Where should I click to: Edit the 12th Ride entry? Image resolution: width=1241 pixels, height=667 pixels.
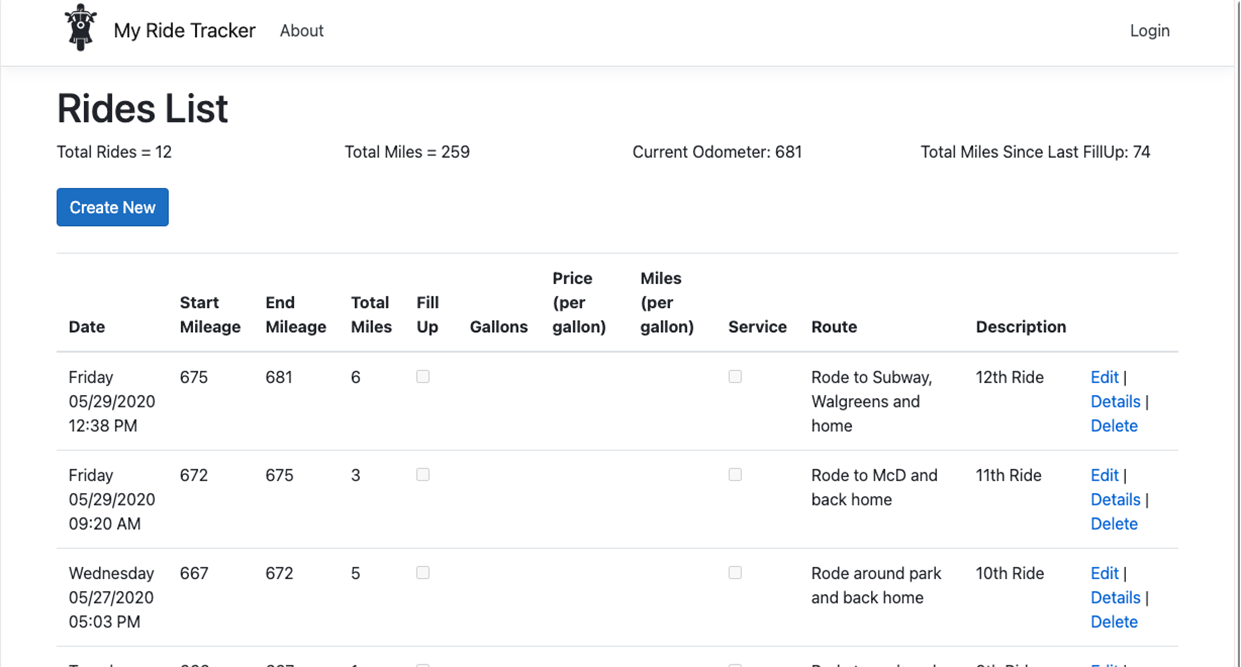(x=1104, y=377)
